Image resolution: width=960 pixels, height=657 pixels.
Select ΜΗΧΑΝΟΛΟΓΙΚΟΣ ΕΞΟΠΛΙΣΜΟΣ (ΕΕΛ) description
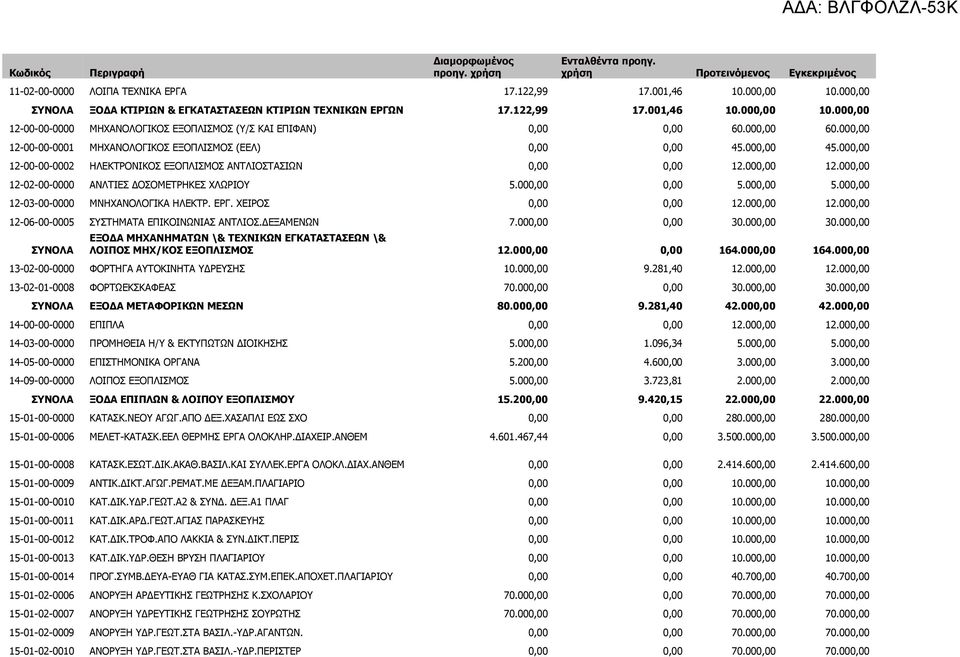point(174,148)
